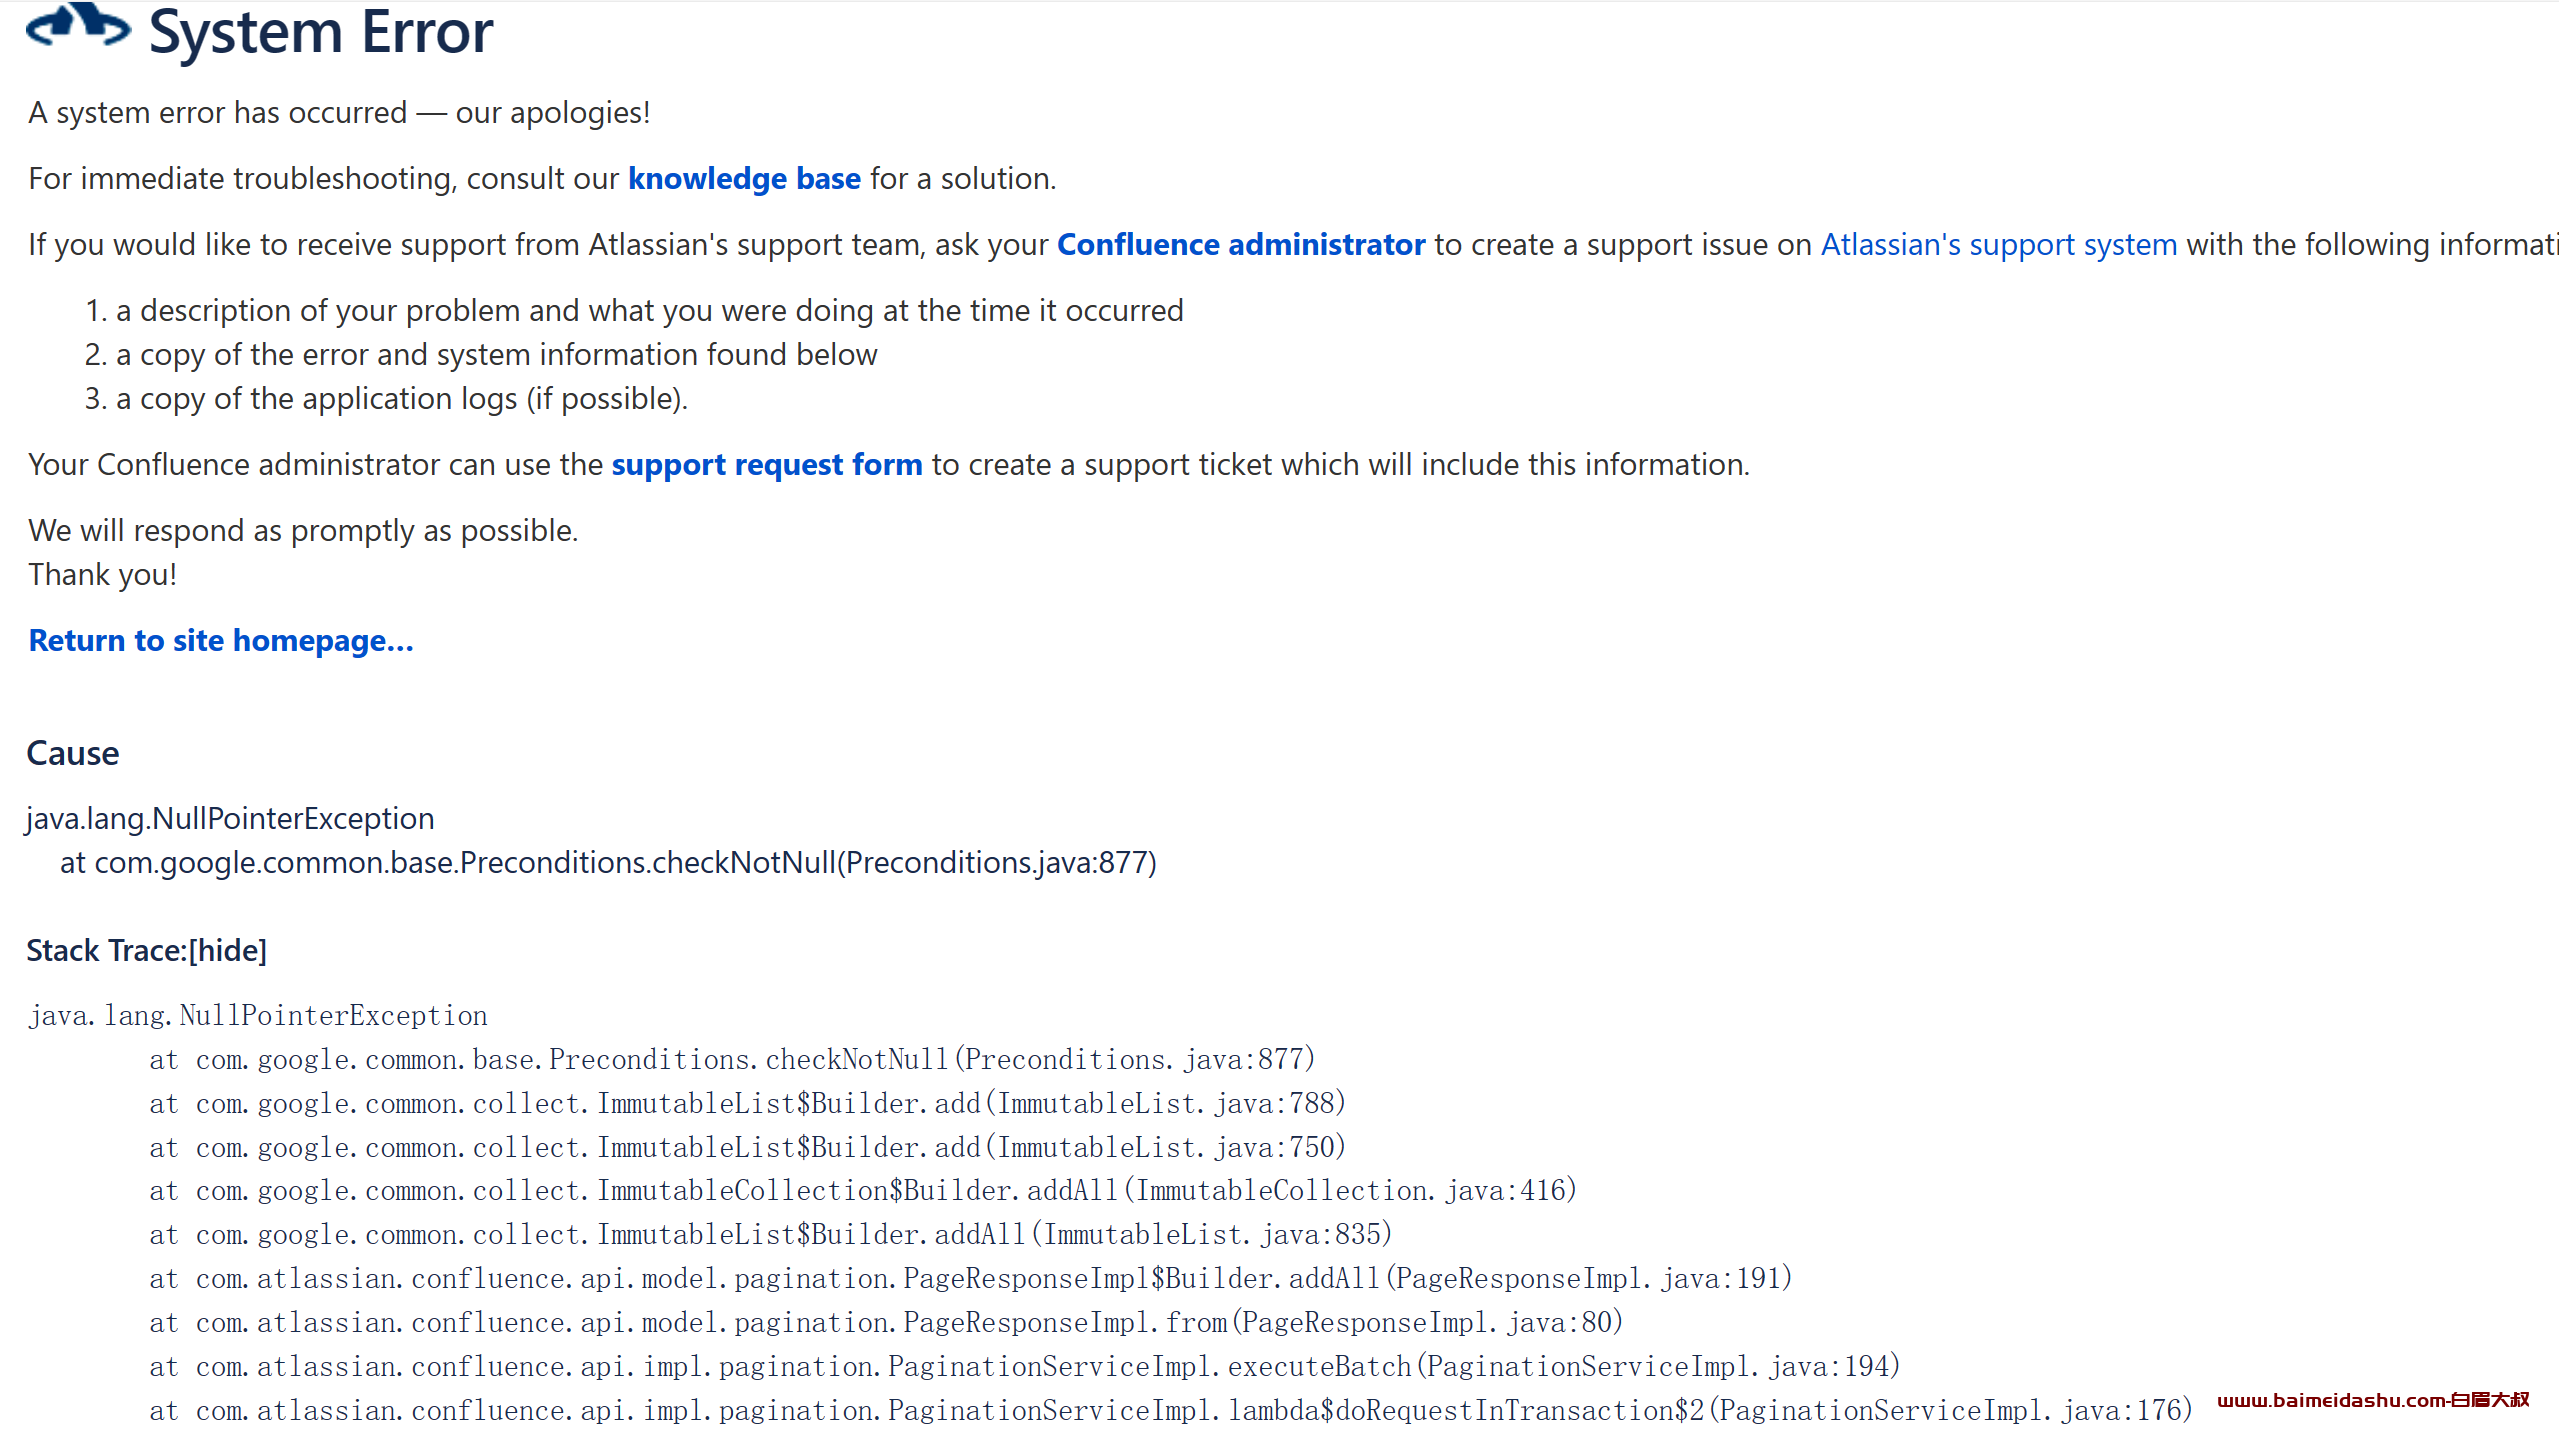Click 'We will respond as promptly' text

click(303, 531)
